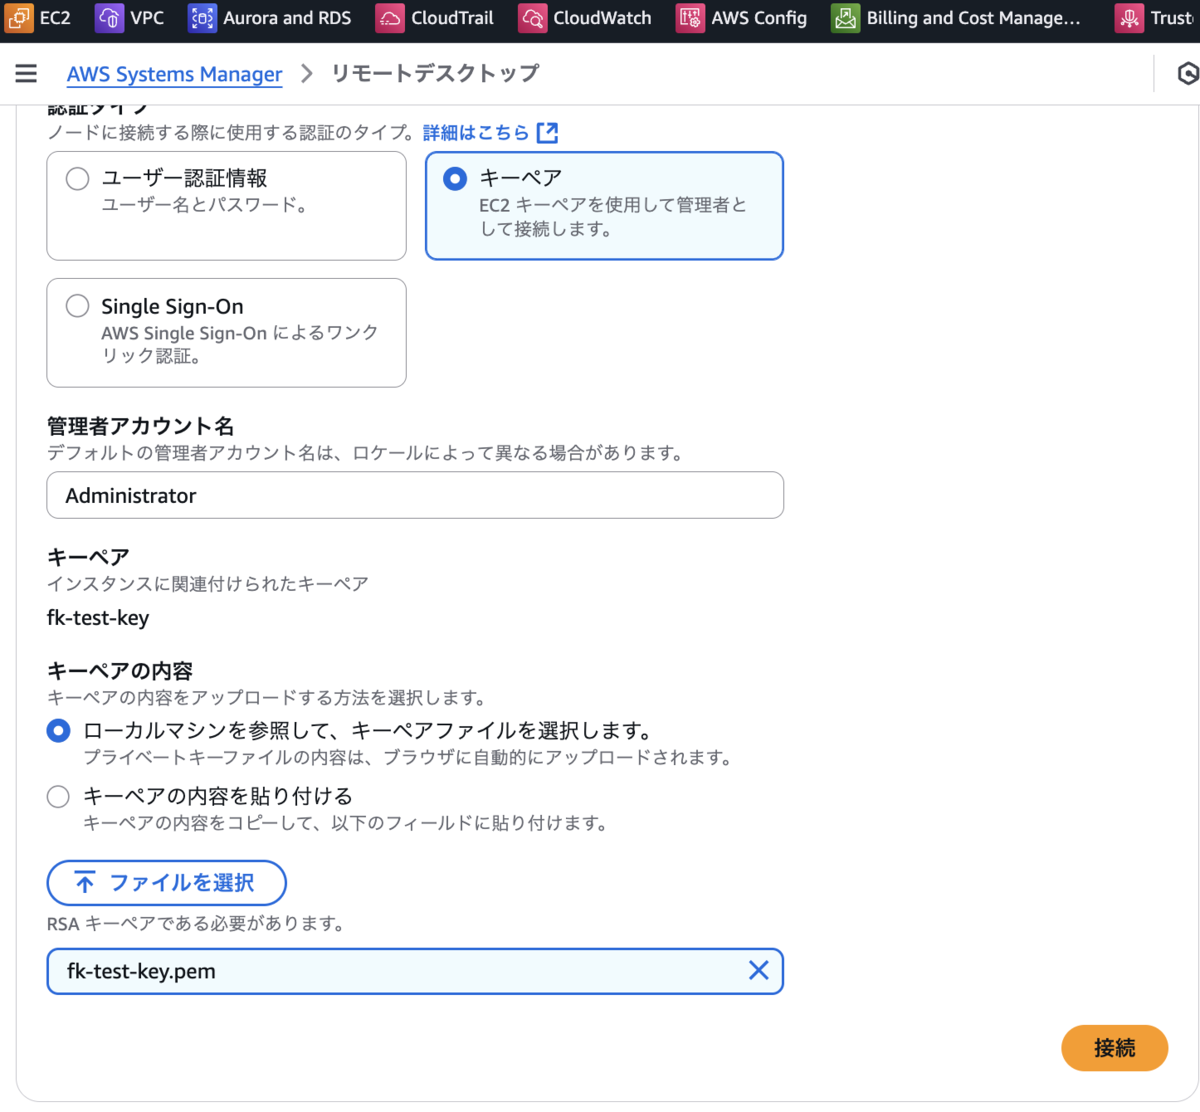The width and height of the screenshot is (1200, 1112).
Task: Open the CloudTrail shortcut icon
Action: pyautogui.click(x=390, y=18)
